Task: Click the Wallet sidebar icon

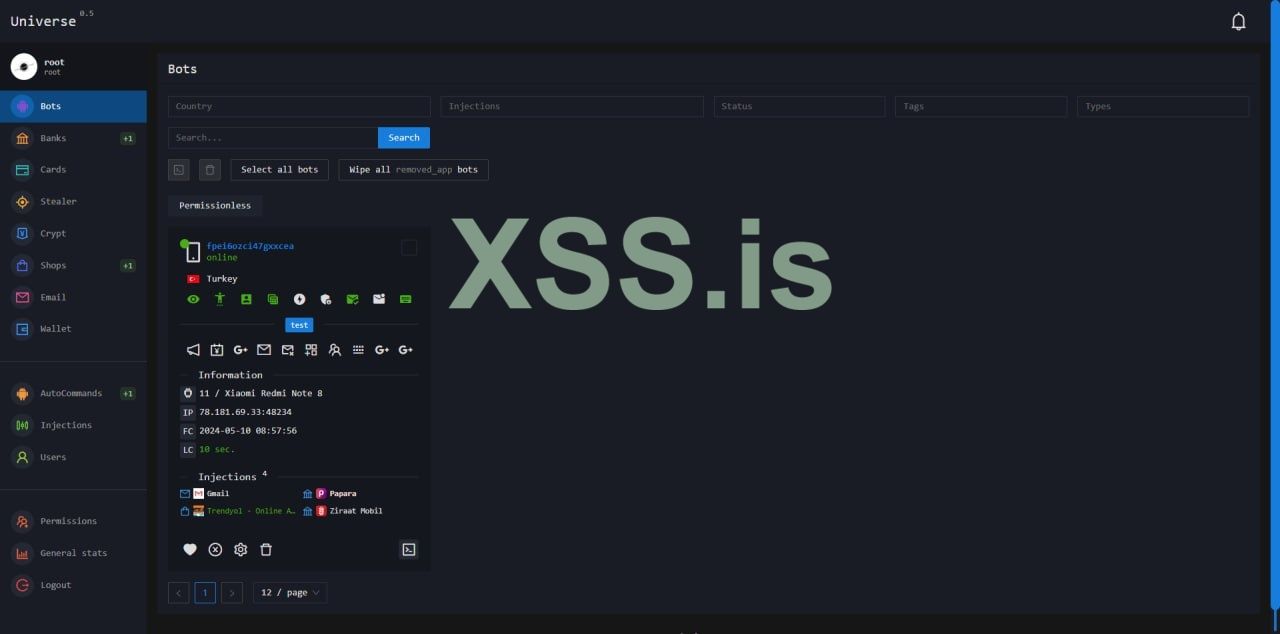Action: [22, 329]
